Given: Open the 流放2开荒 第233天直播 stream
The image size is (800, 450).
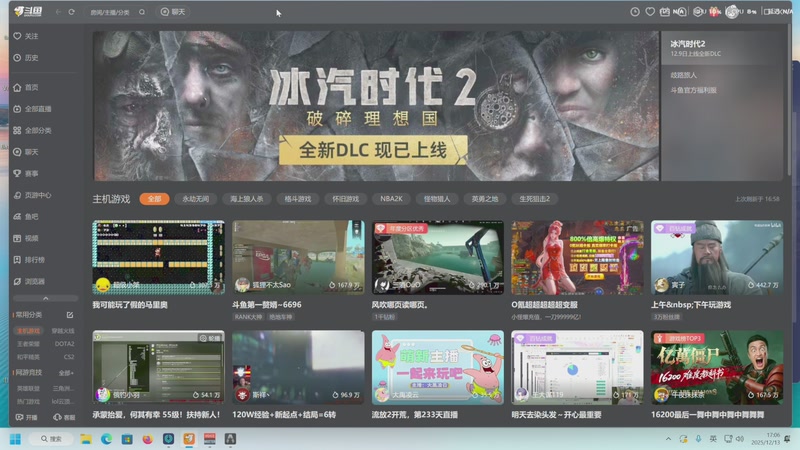Looking at the screenshot, I should (x=438, y=367).
